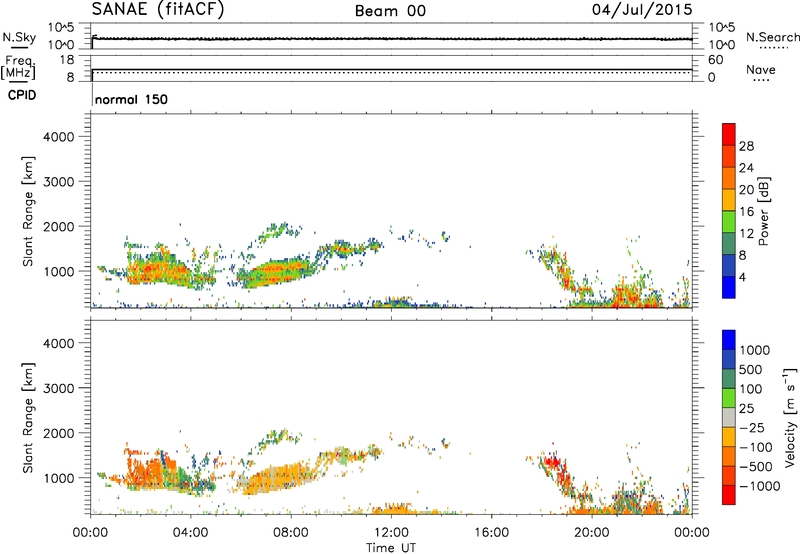
Task: Click the 'N.Search' legend label
Action: [x=773, y=37]
